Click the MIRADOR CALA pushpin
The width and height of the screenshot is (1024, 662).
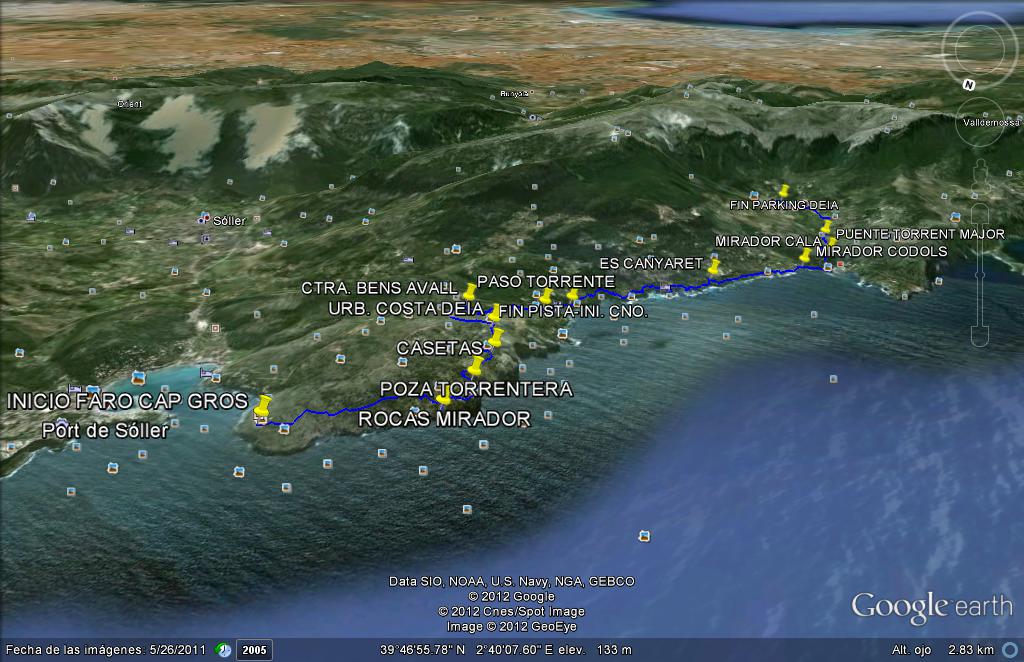[x=805, y=256]
